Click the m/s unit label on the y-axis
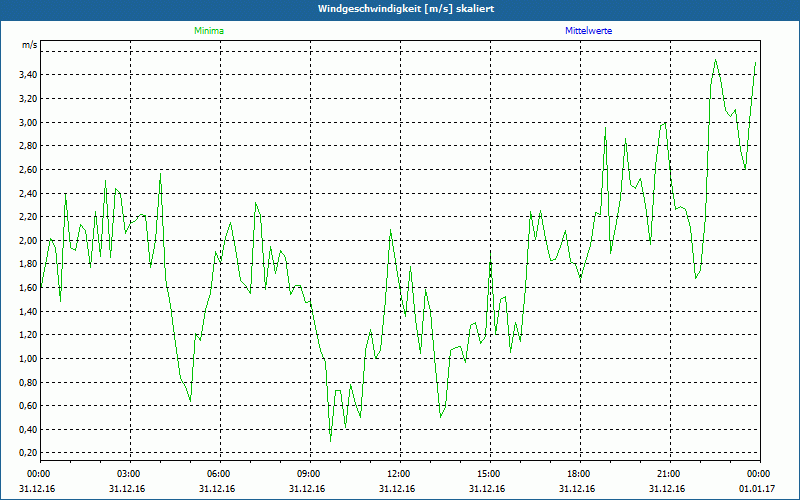This screenshot has width=800, height=500. pyautogui.click(x=29, y=45)
